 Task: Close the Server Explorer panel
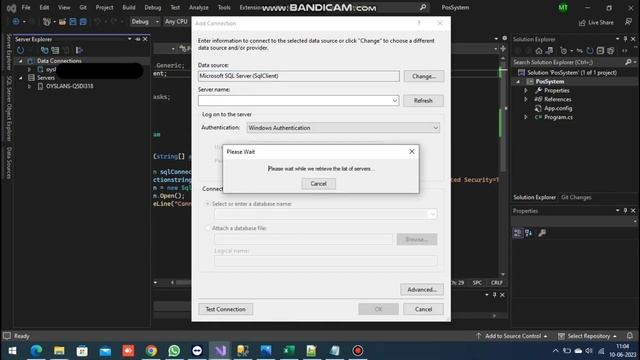point(145,39)
